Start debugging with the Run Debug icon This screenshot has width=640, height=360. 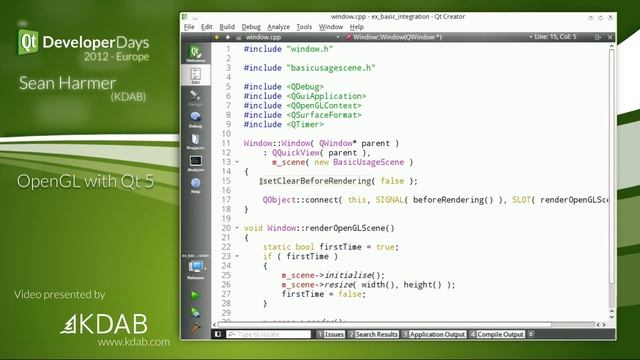[196, 313]
